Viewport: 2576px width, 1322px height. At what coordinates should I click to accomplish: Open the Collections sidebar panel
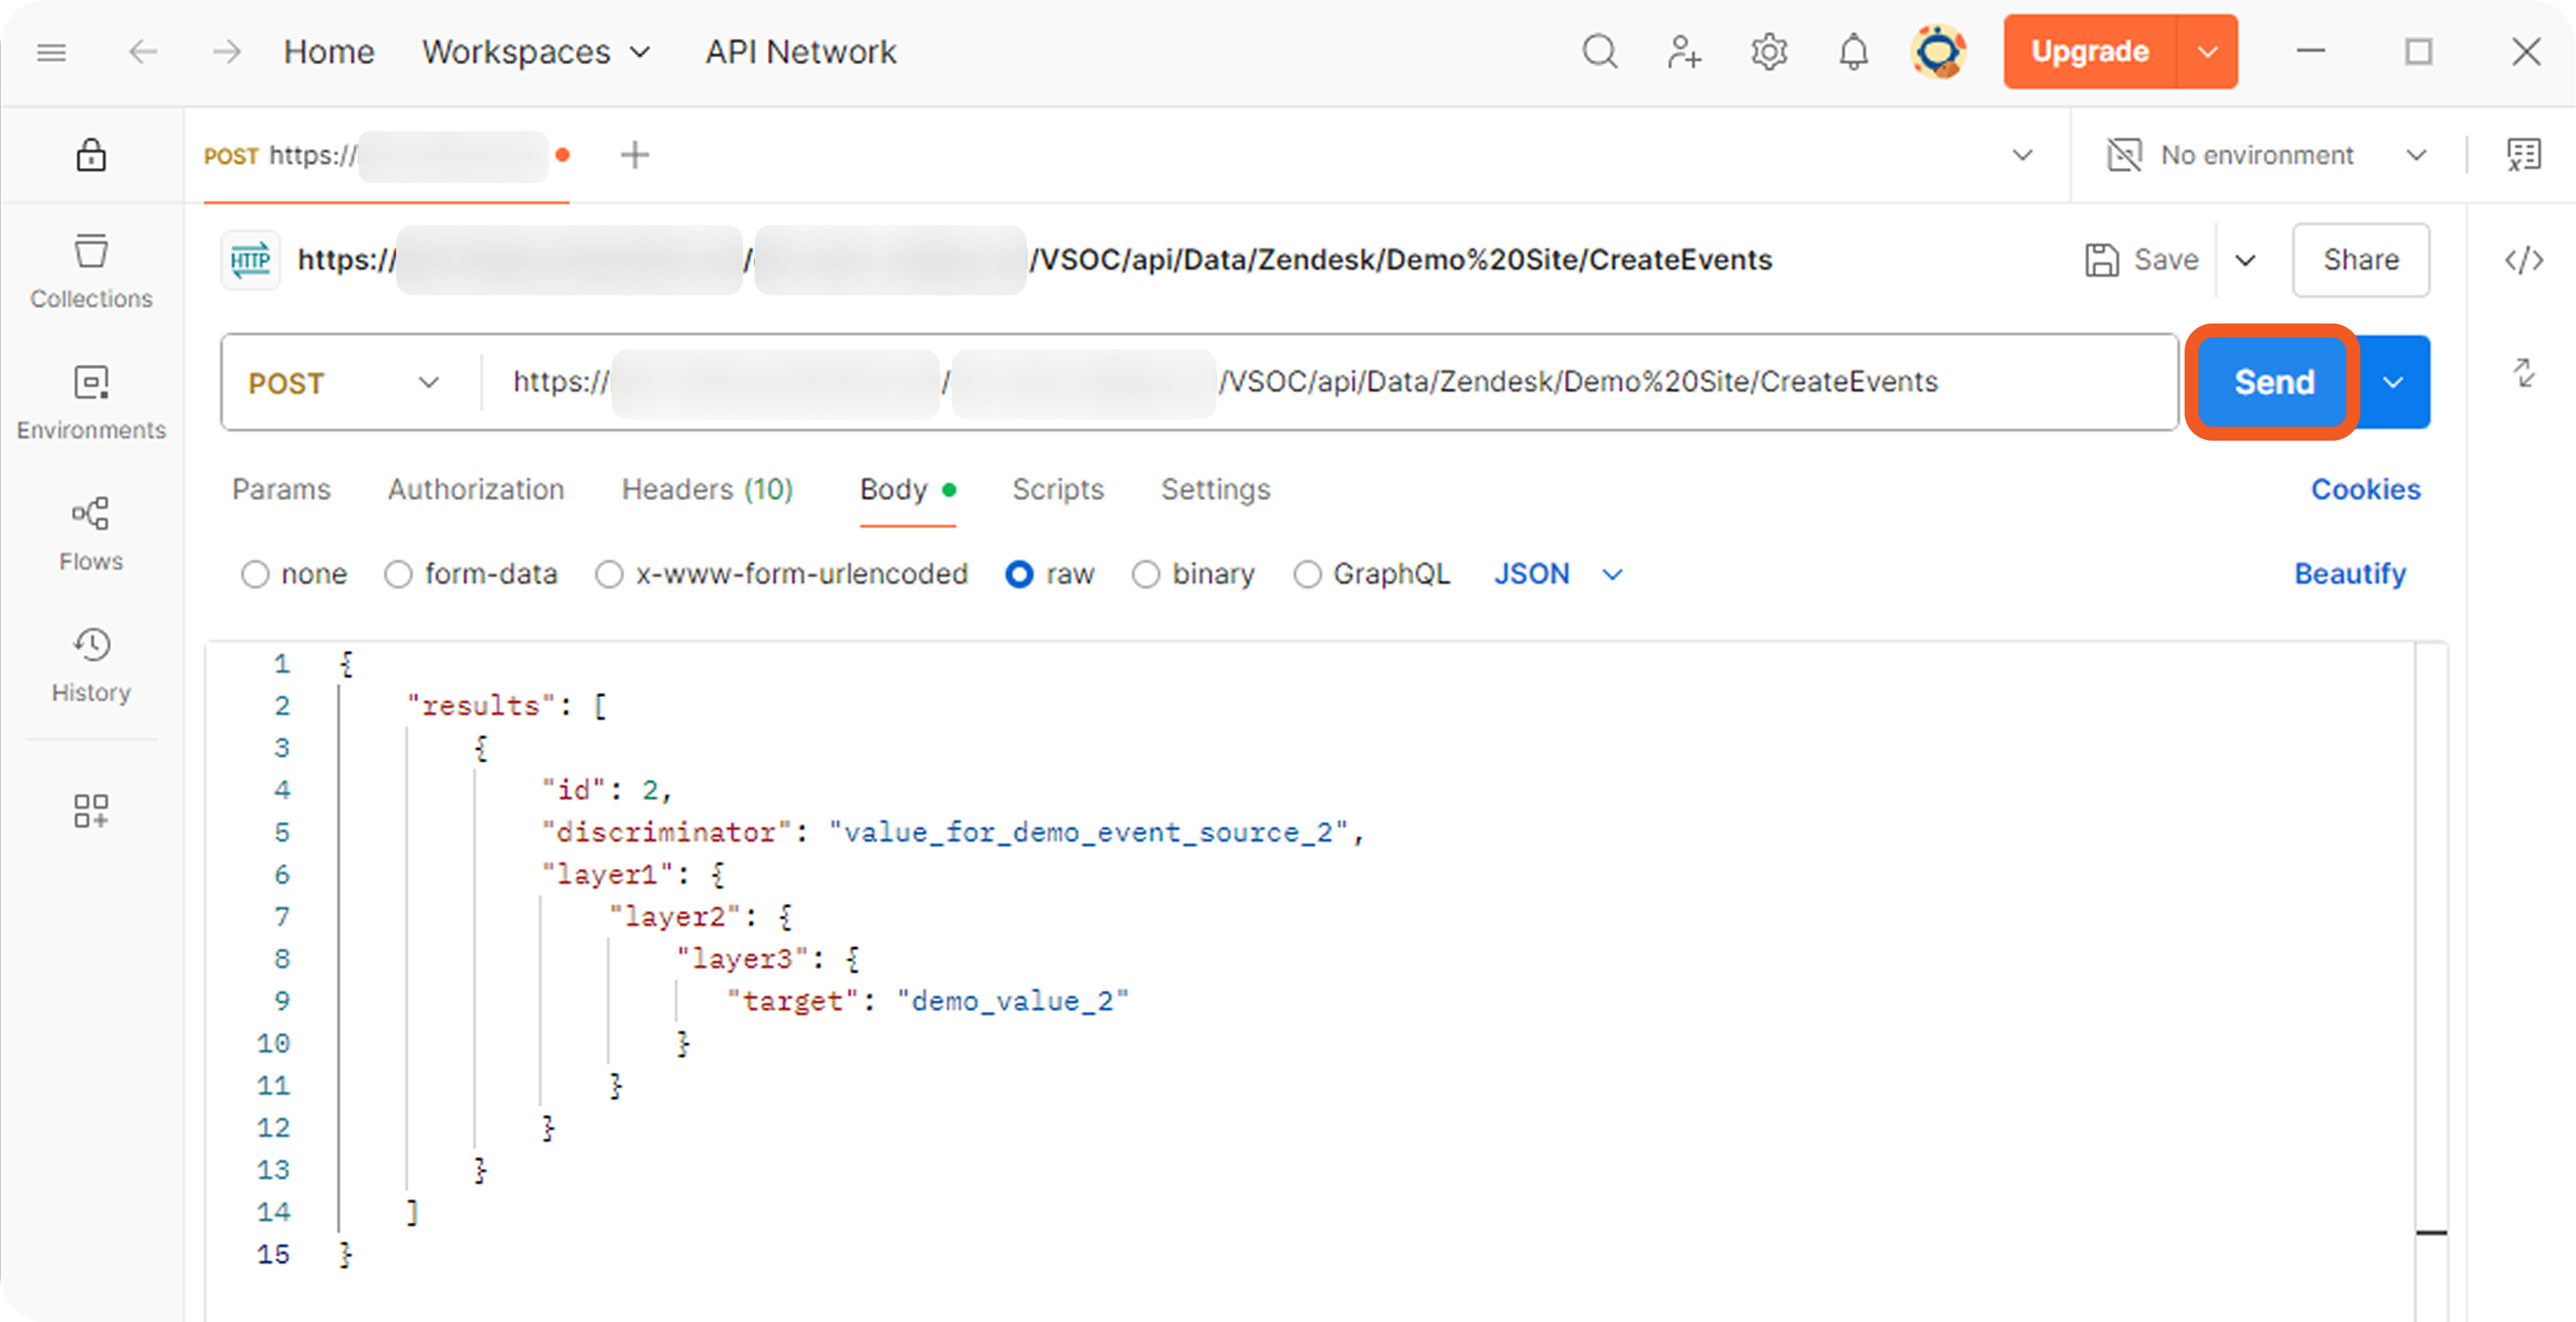point(91,270)
